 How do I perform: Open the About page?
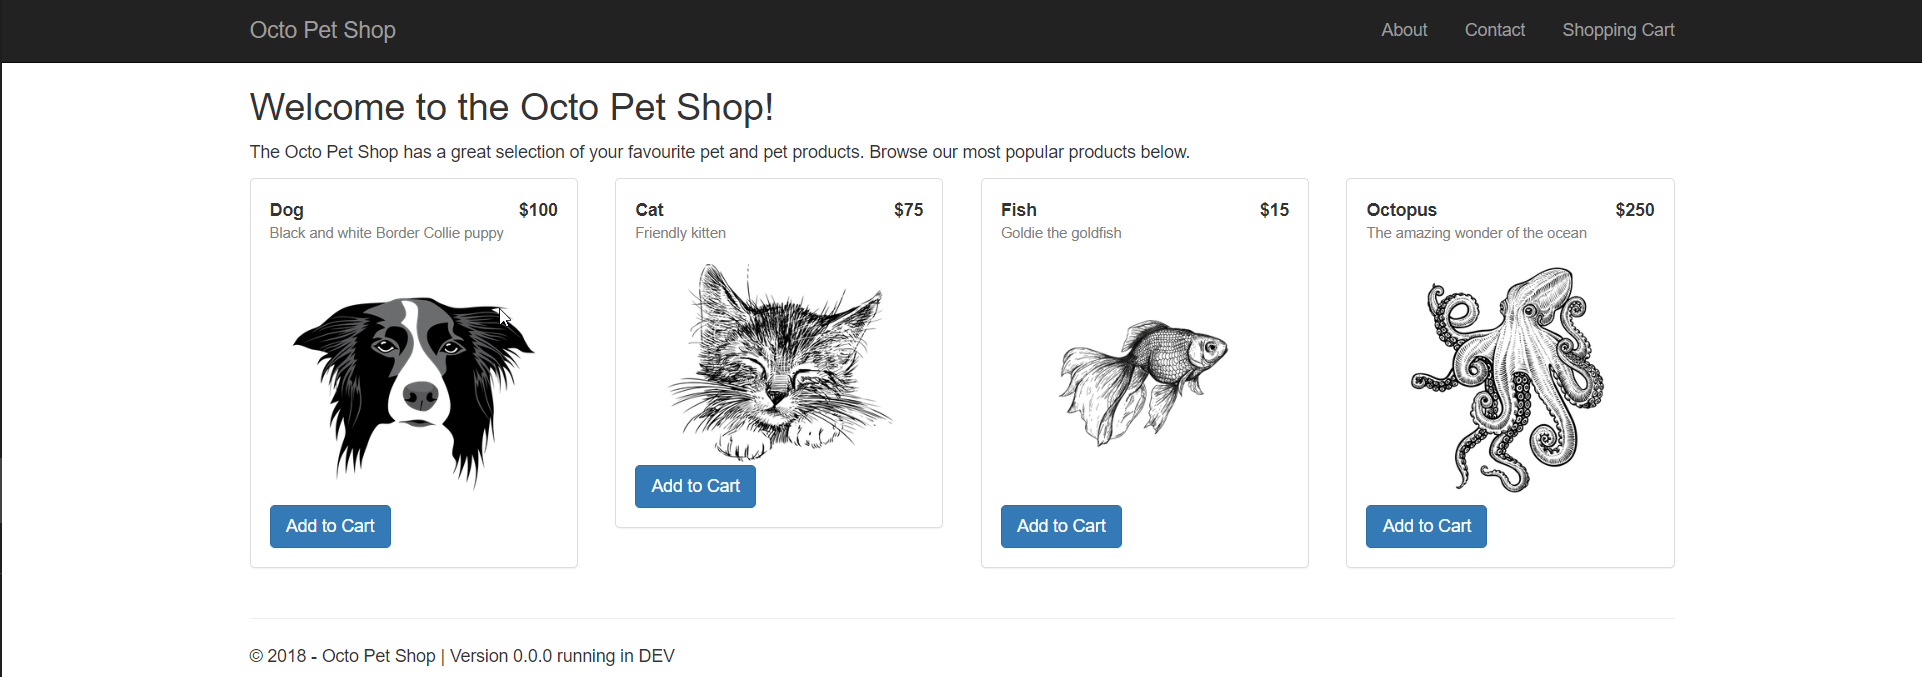pos(1404,30)
